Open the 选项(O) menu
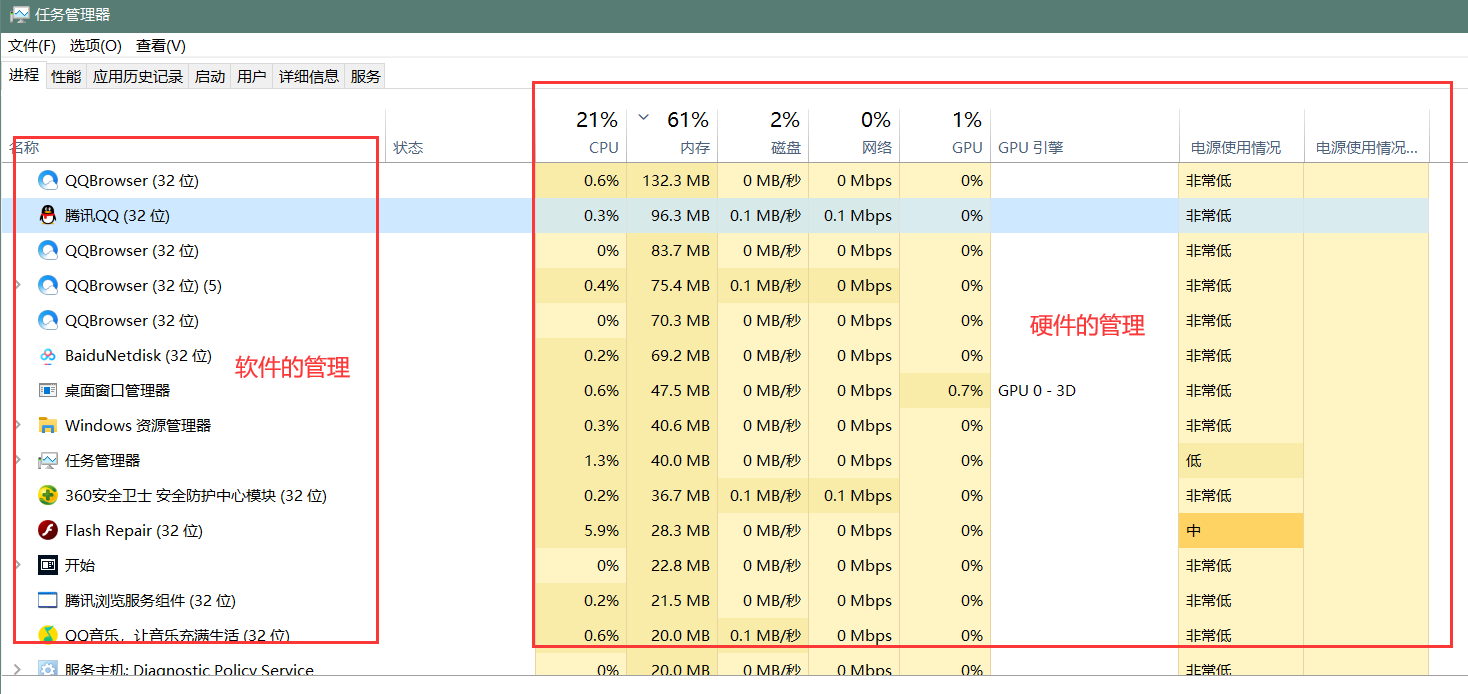Viewport: 1468px width, 694px height. click(x=96, y=46)
